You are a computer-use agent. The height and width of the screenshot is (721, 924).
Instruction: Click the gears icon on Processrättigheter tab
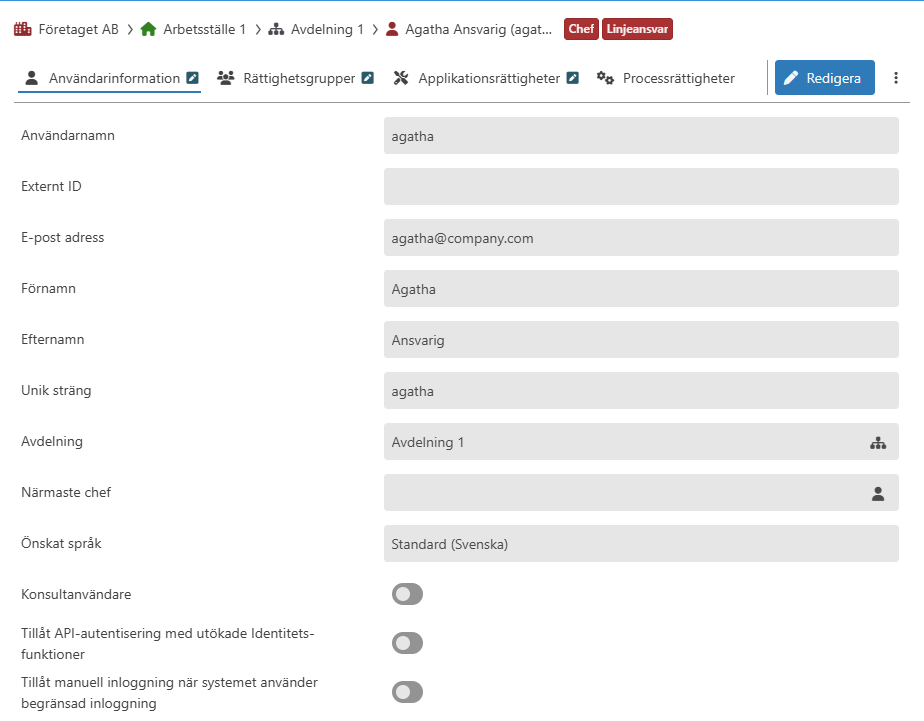point(605,78)
